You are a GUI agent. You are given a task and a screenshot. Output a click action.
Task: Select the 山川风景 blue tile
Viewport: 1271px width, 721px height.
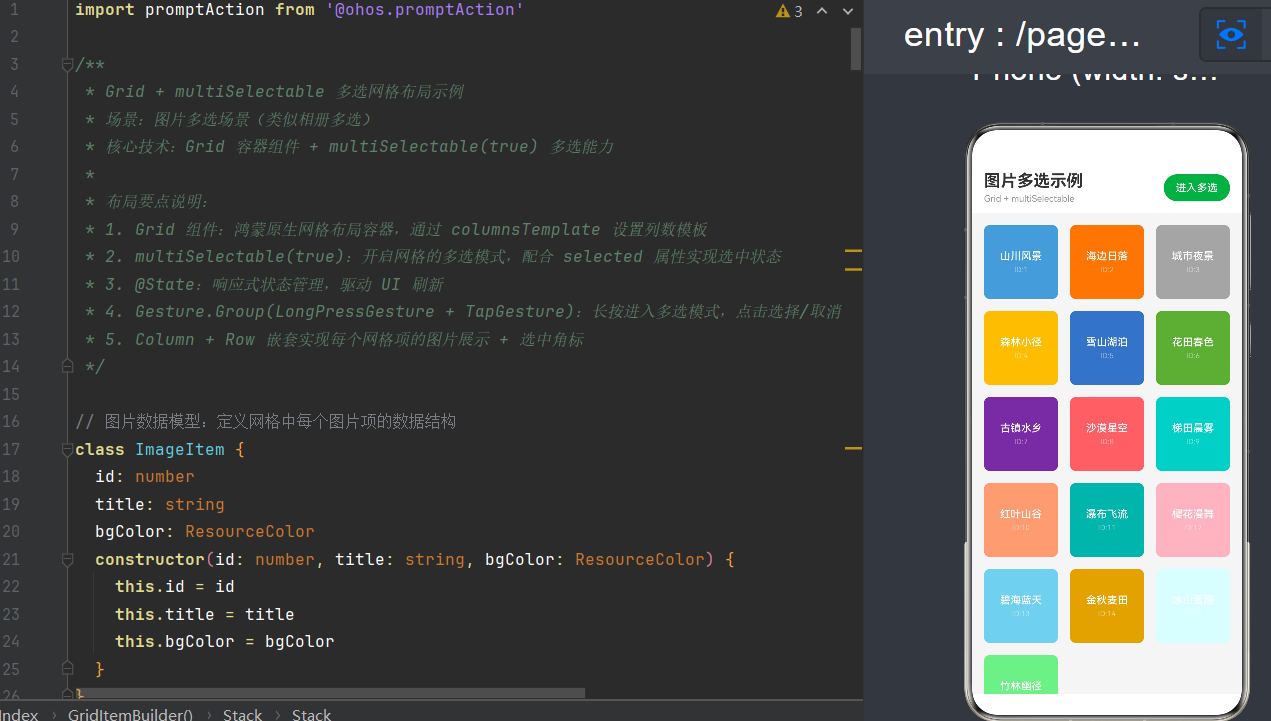click(1021, 262)
